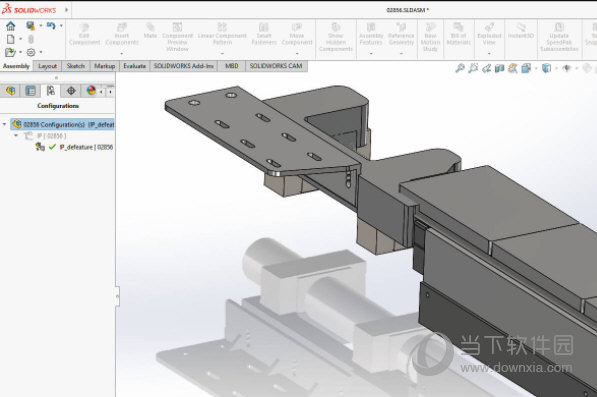Click the Home icon in quick toolbar
Image resolution: width=597 pixels, height=397 pixels.
pos(11,26)
